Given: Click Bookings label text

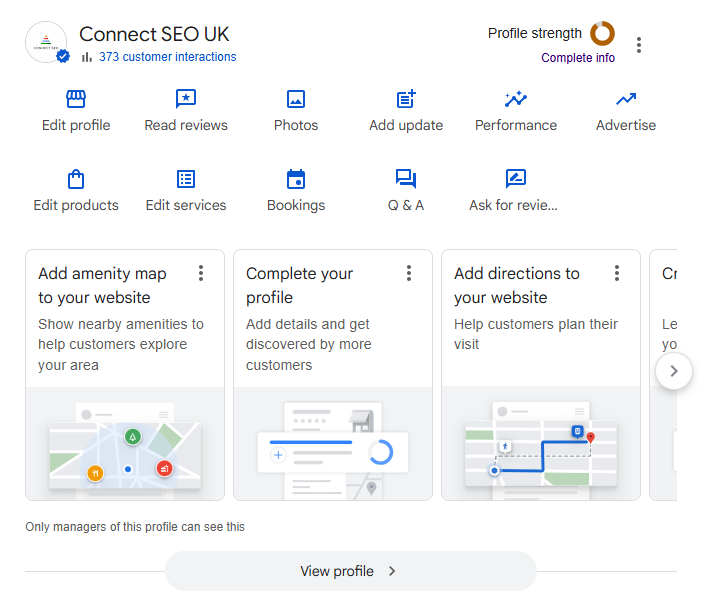Looking at the screenshot, I should (296, 206).
